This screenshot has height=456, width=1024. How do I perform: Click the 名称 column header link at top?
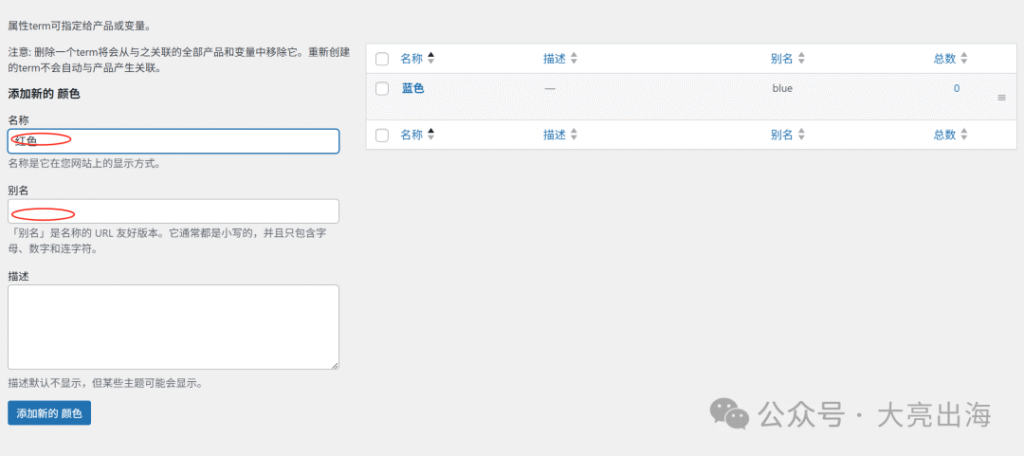[411, 59]
